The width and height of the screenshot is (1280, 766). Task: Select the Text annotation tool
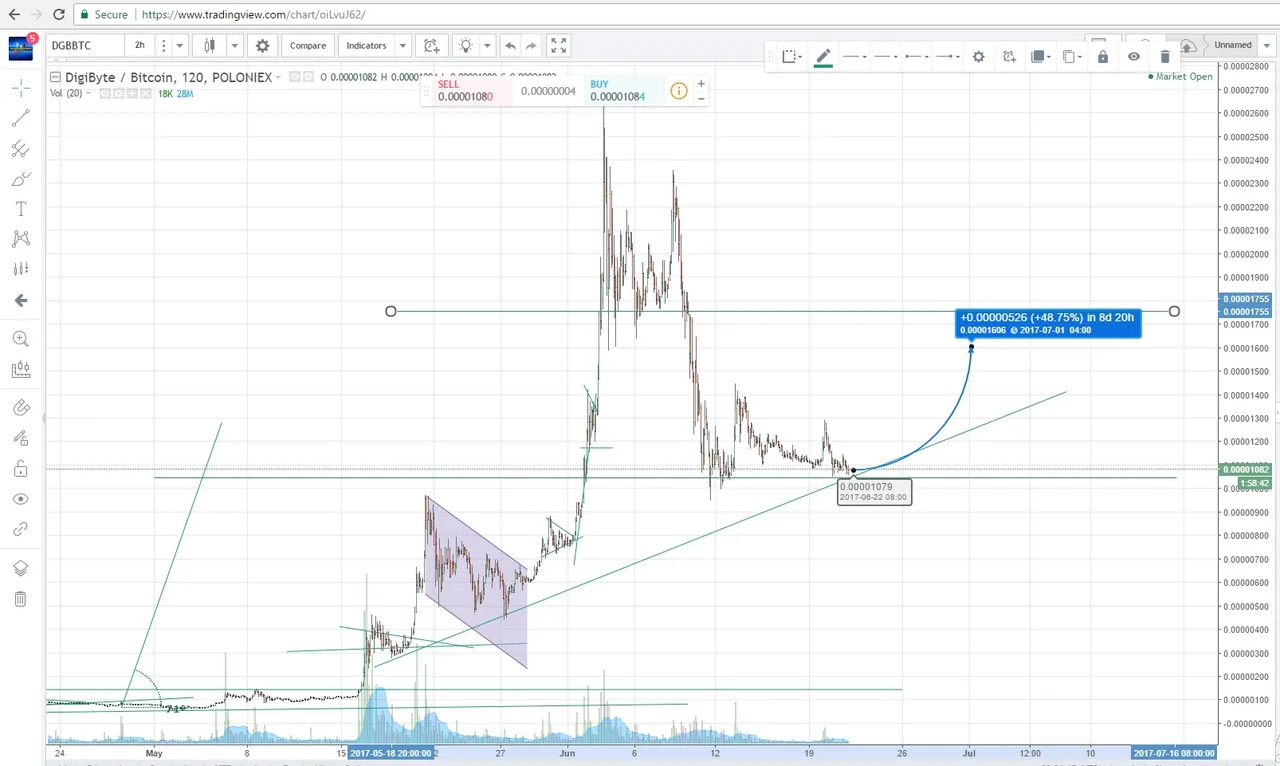(20, 209)
